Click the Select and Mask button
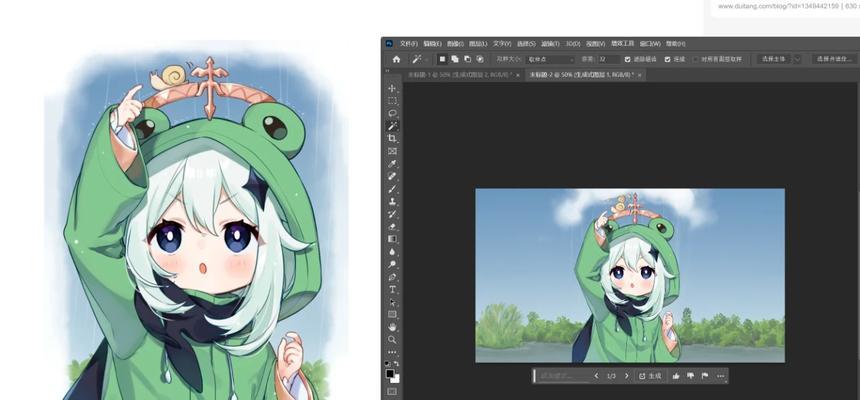The height and width of the screenshot is (400, 860). point(834,59)
